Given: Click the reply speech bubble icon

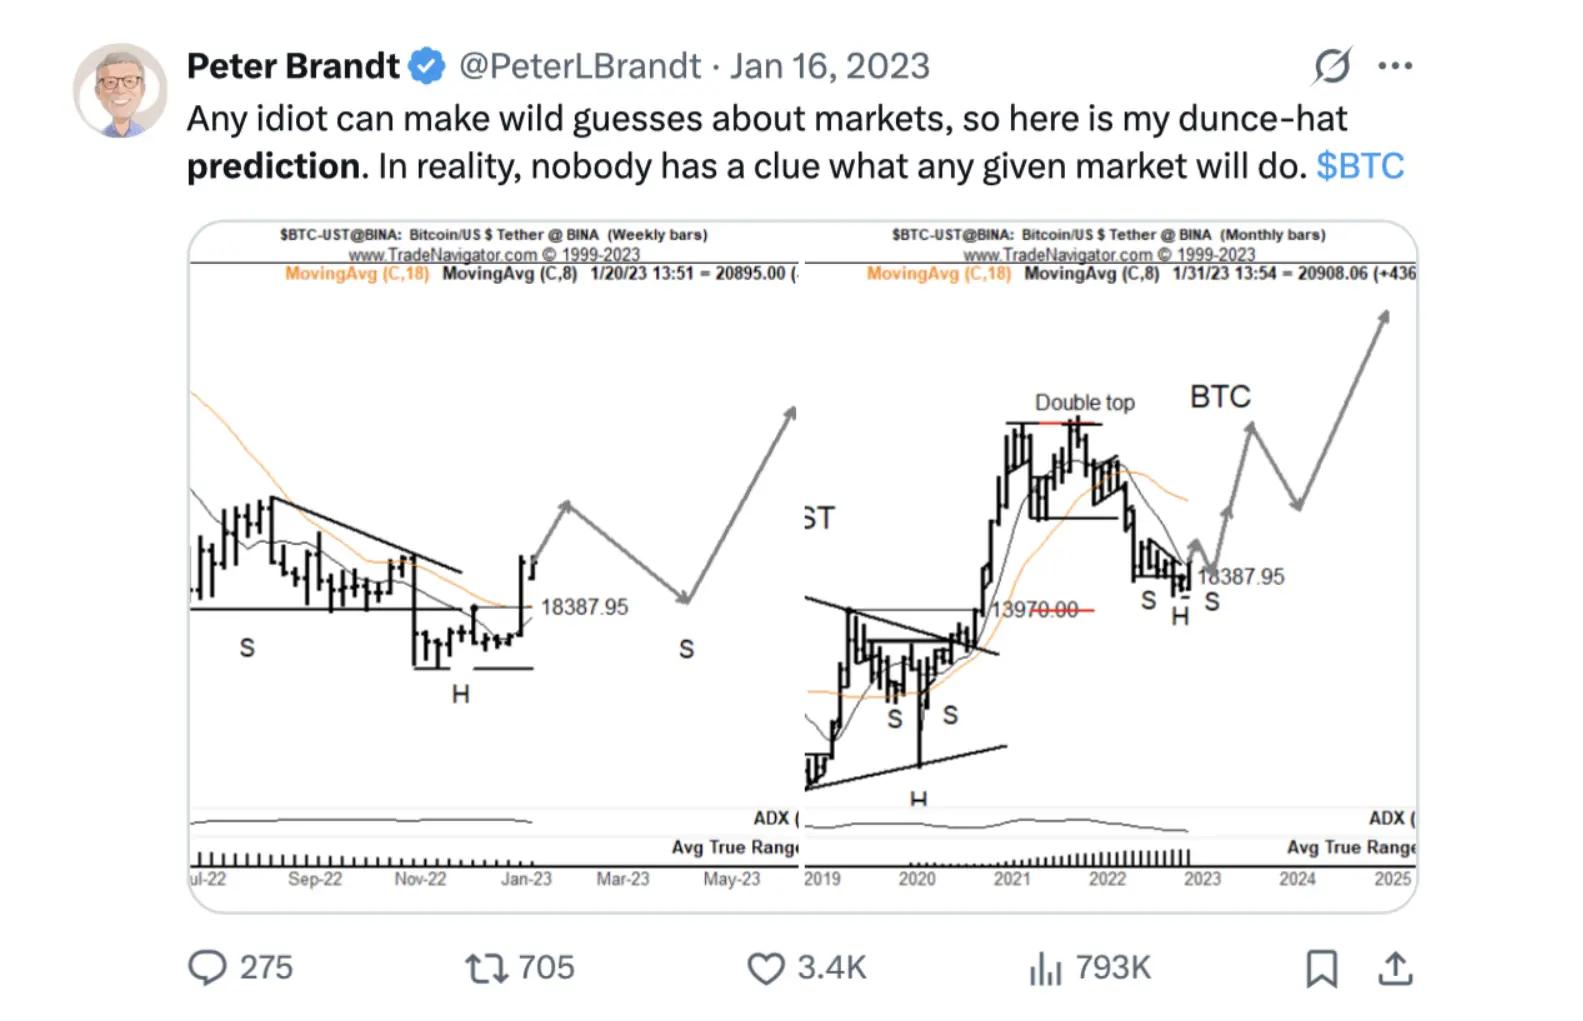Looking at the screenshot, I should pyautogui.click(x=208, y=967).
